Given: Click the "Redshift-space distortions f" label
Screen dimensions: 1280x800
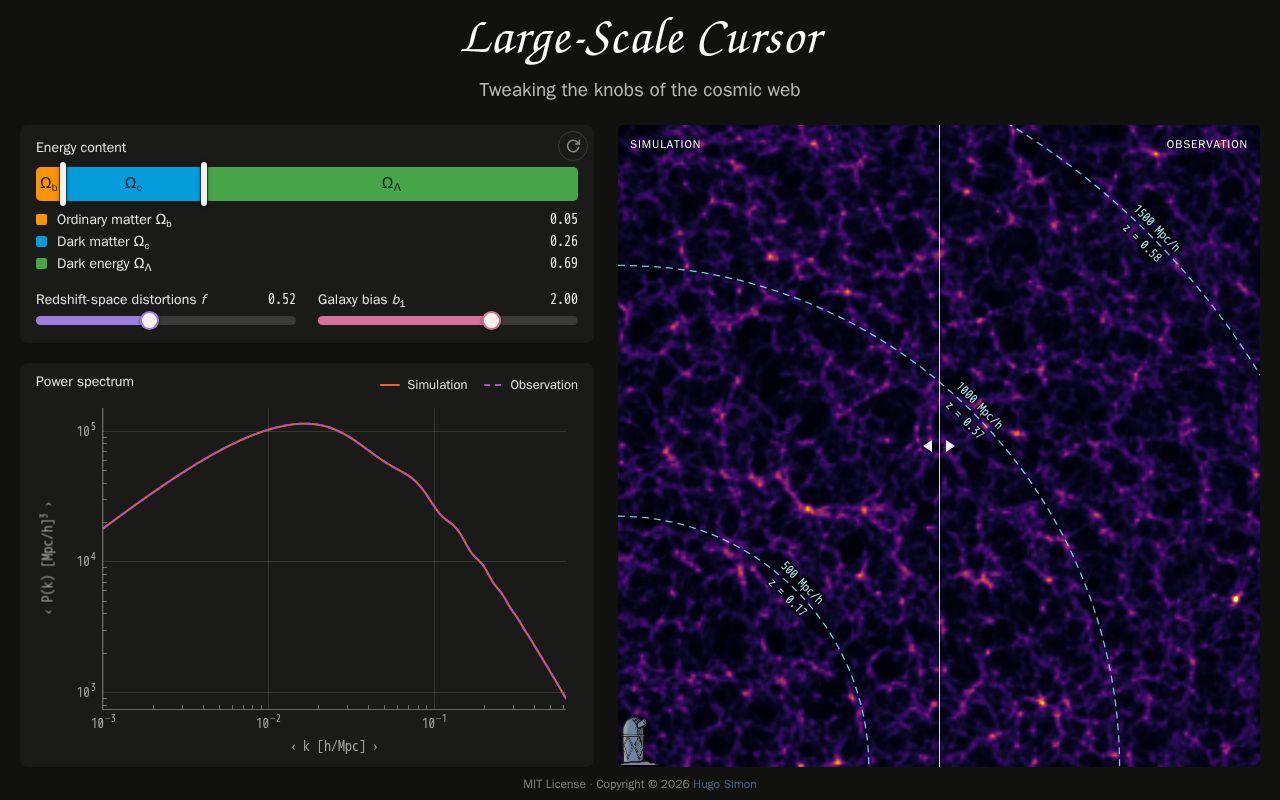Looking at the screenshot, I should pos(122,299).
